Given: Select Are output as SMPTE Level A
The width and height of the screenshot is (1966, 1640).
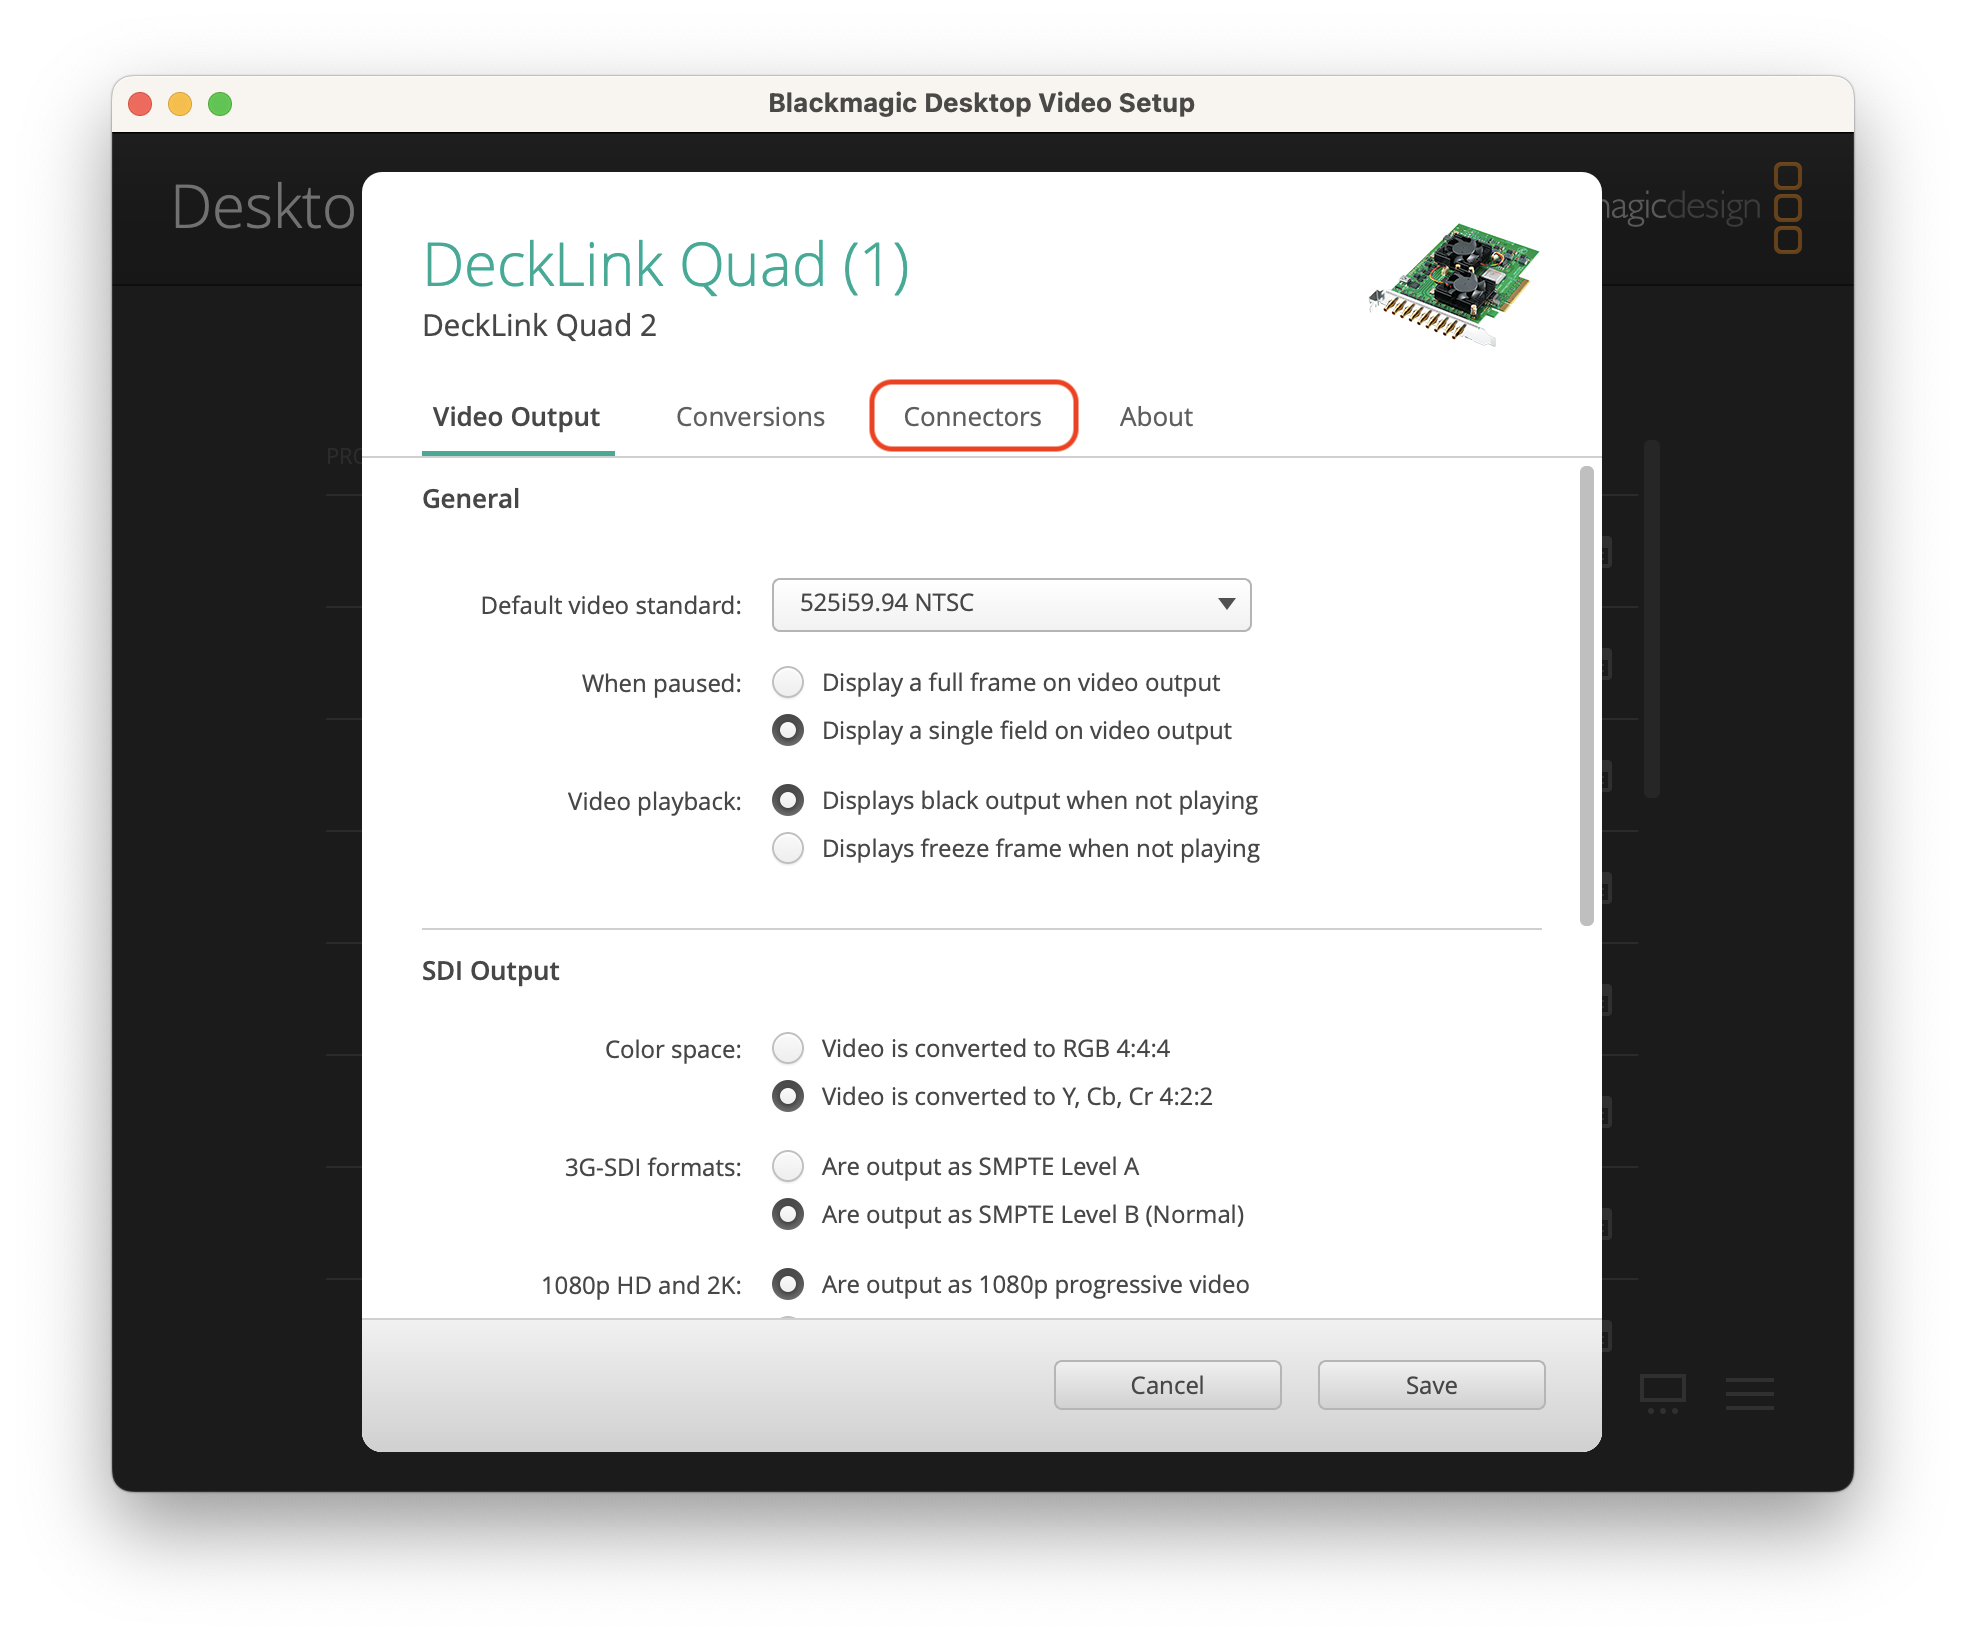Looking at the screenshot, I should click(788, 1167).
